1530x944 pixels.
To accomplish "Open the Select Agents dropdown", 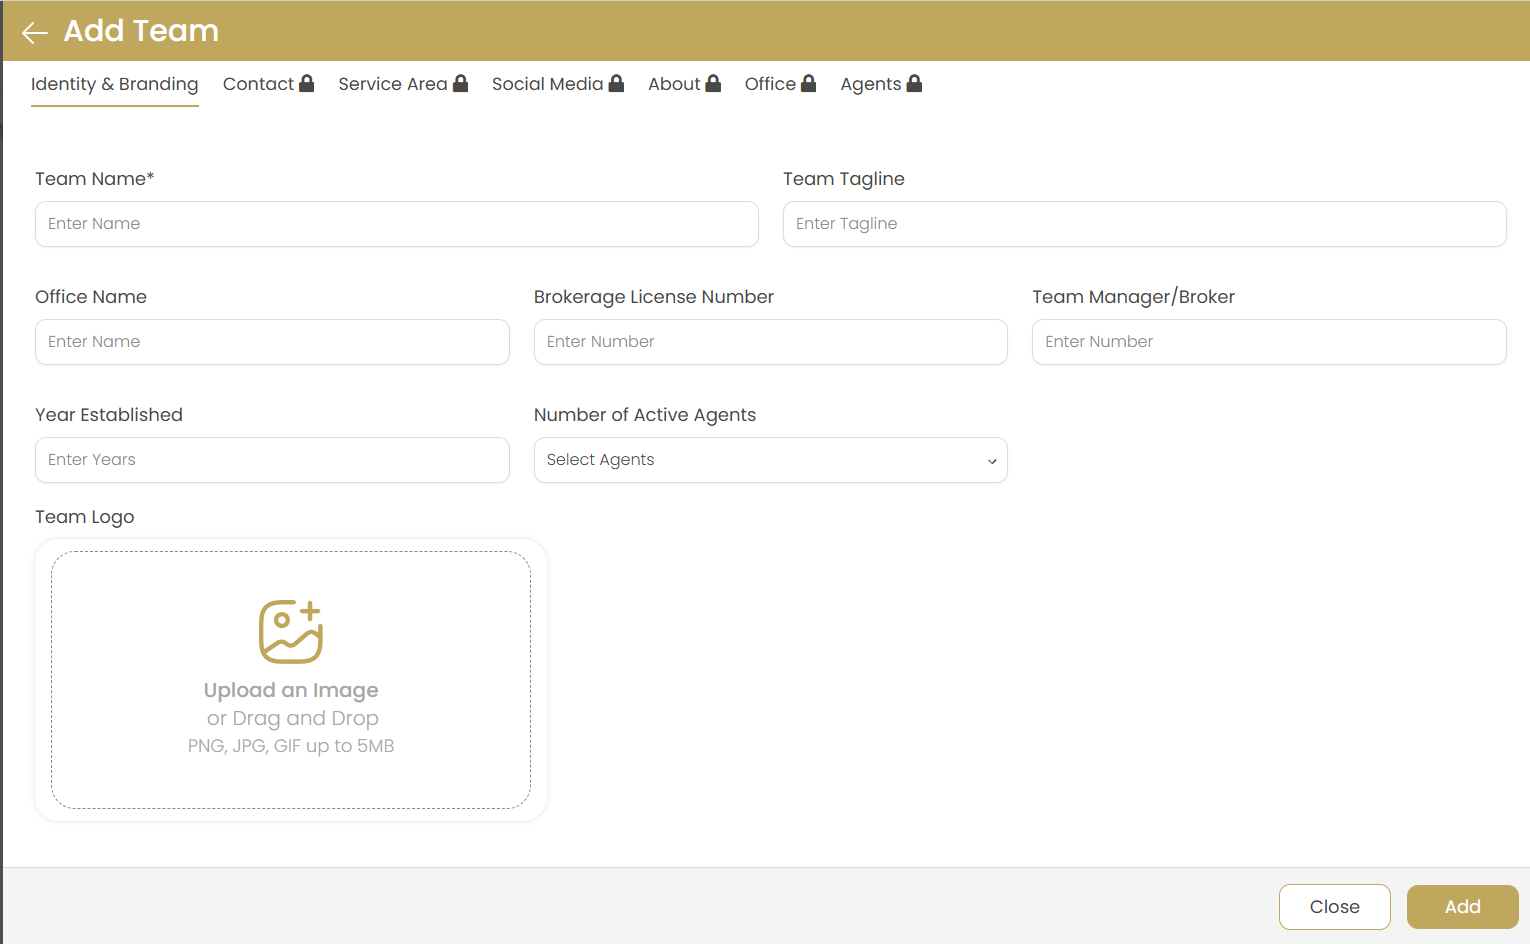I will [x=770, y=460].
